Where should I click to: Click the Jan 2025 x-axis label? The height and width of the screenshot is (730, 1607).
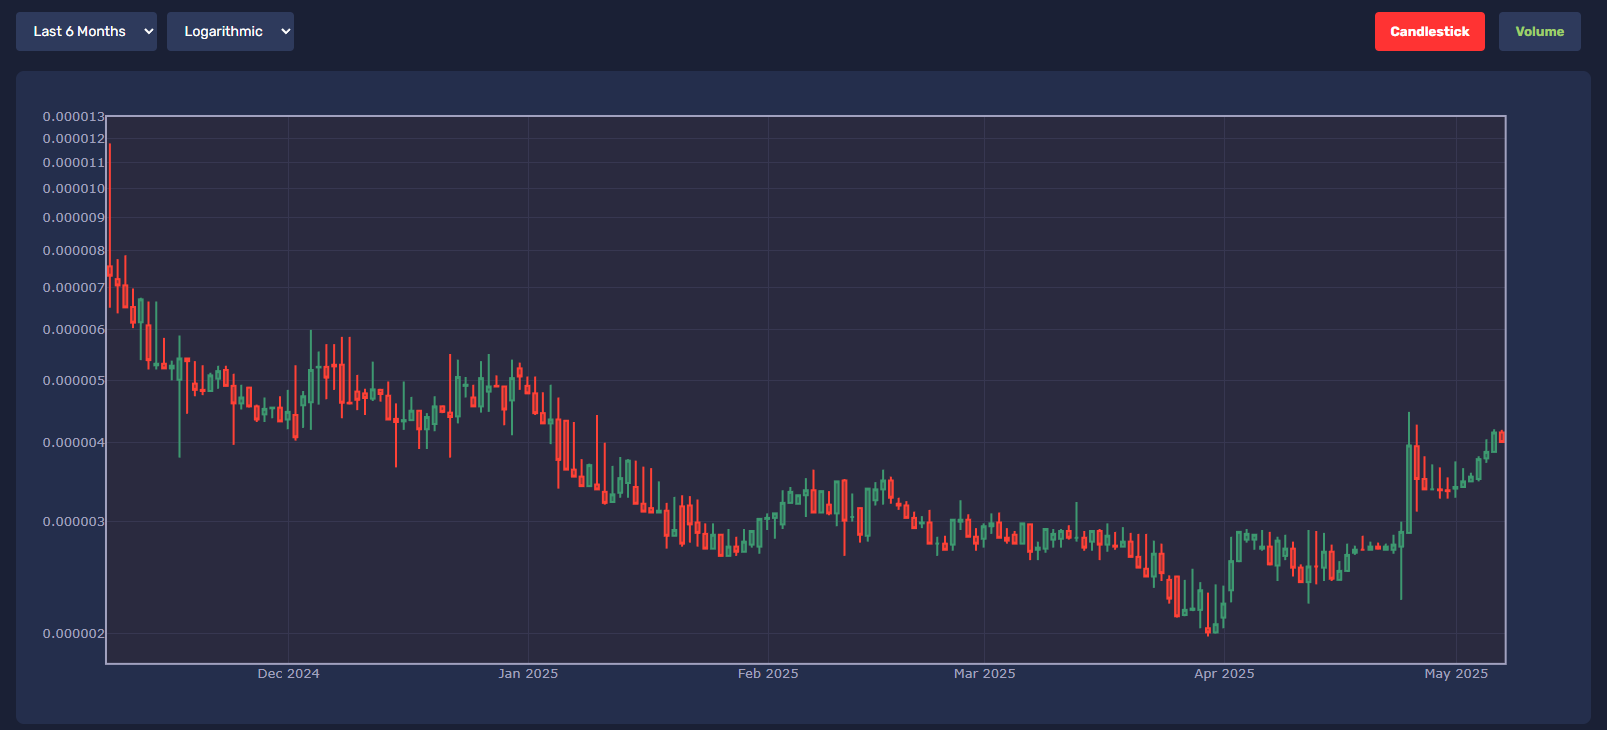(x=528, y=674)
